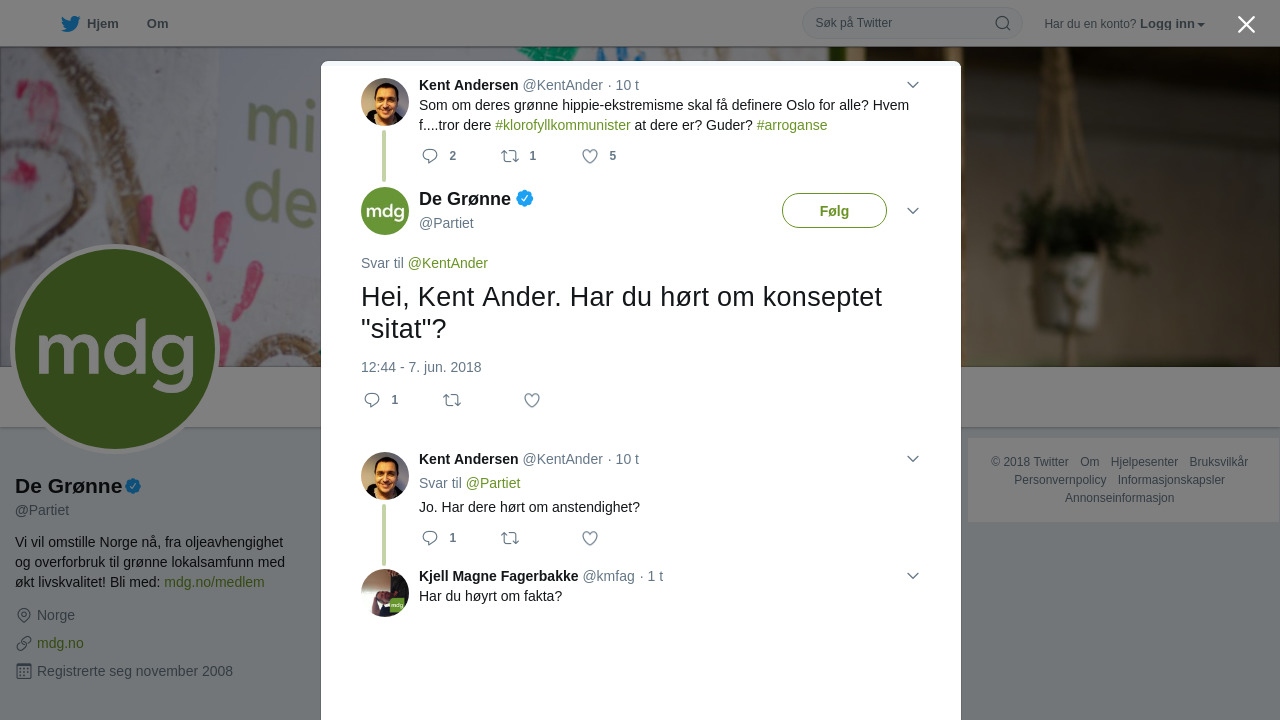Image resolution: width=1280 pixels, height=720 pixels.
Task: Open the #klorofyllkommunister hashtag link
Action: (x=563, y=125)
